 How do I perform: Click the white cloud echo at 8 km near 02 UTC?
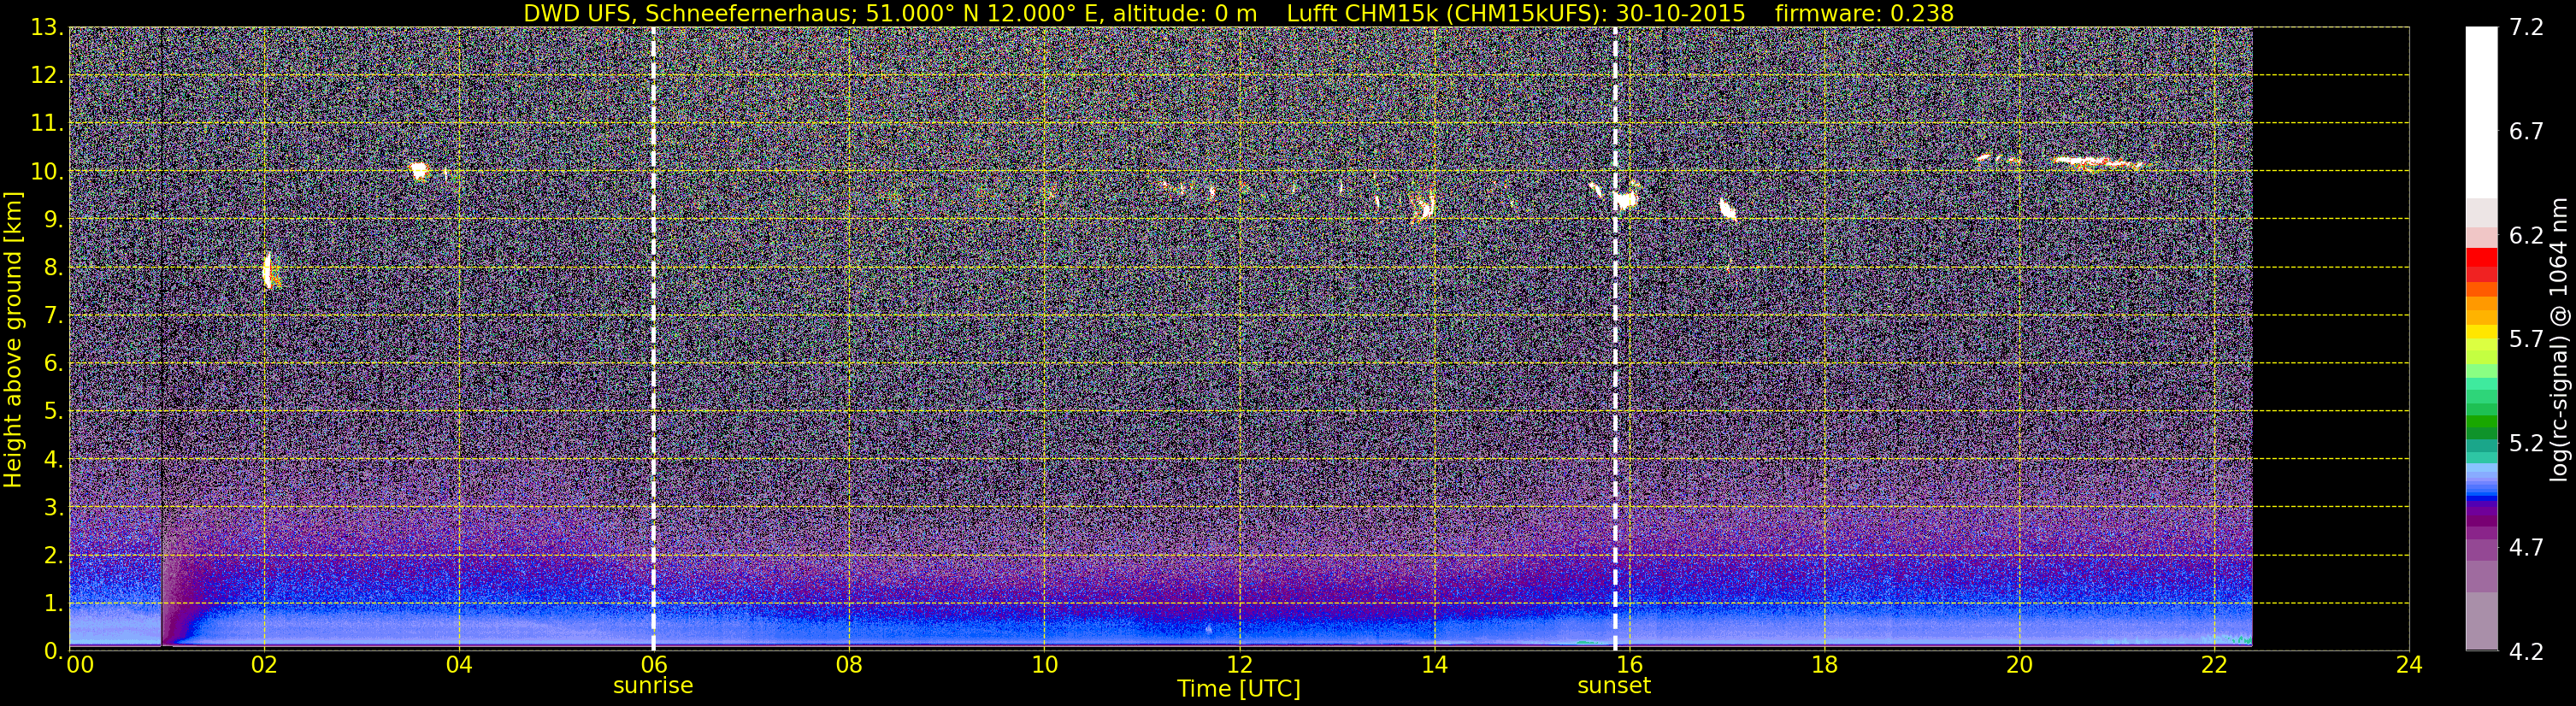tap(268, 271)
